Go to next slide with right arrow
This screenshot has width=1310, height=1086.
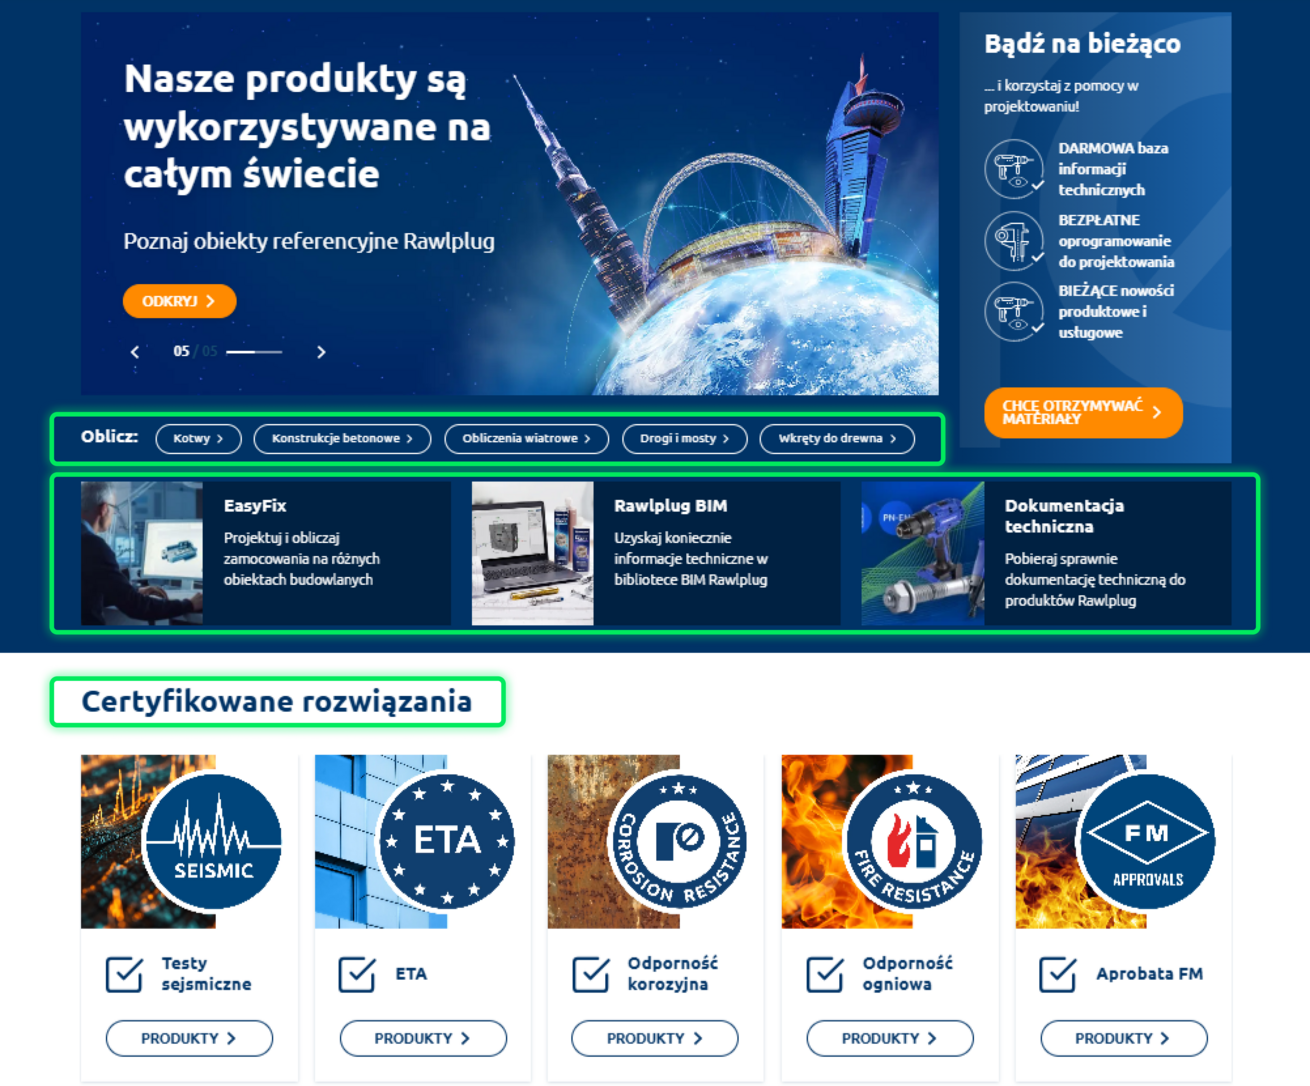click(x=321, y=352)
